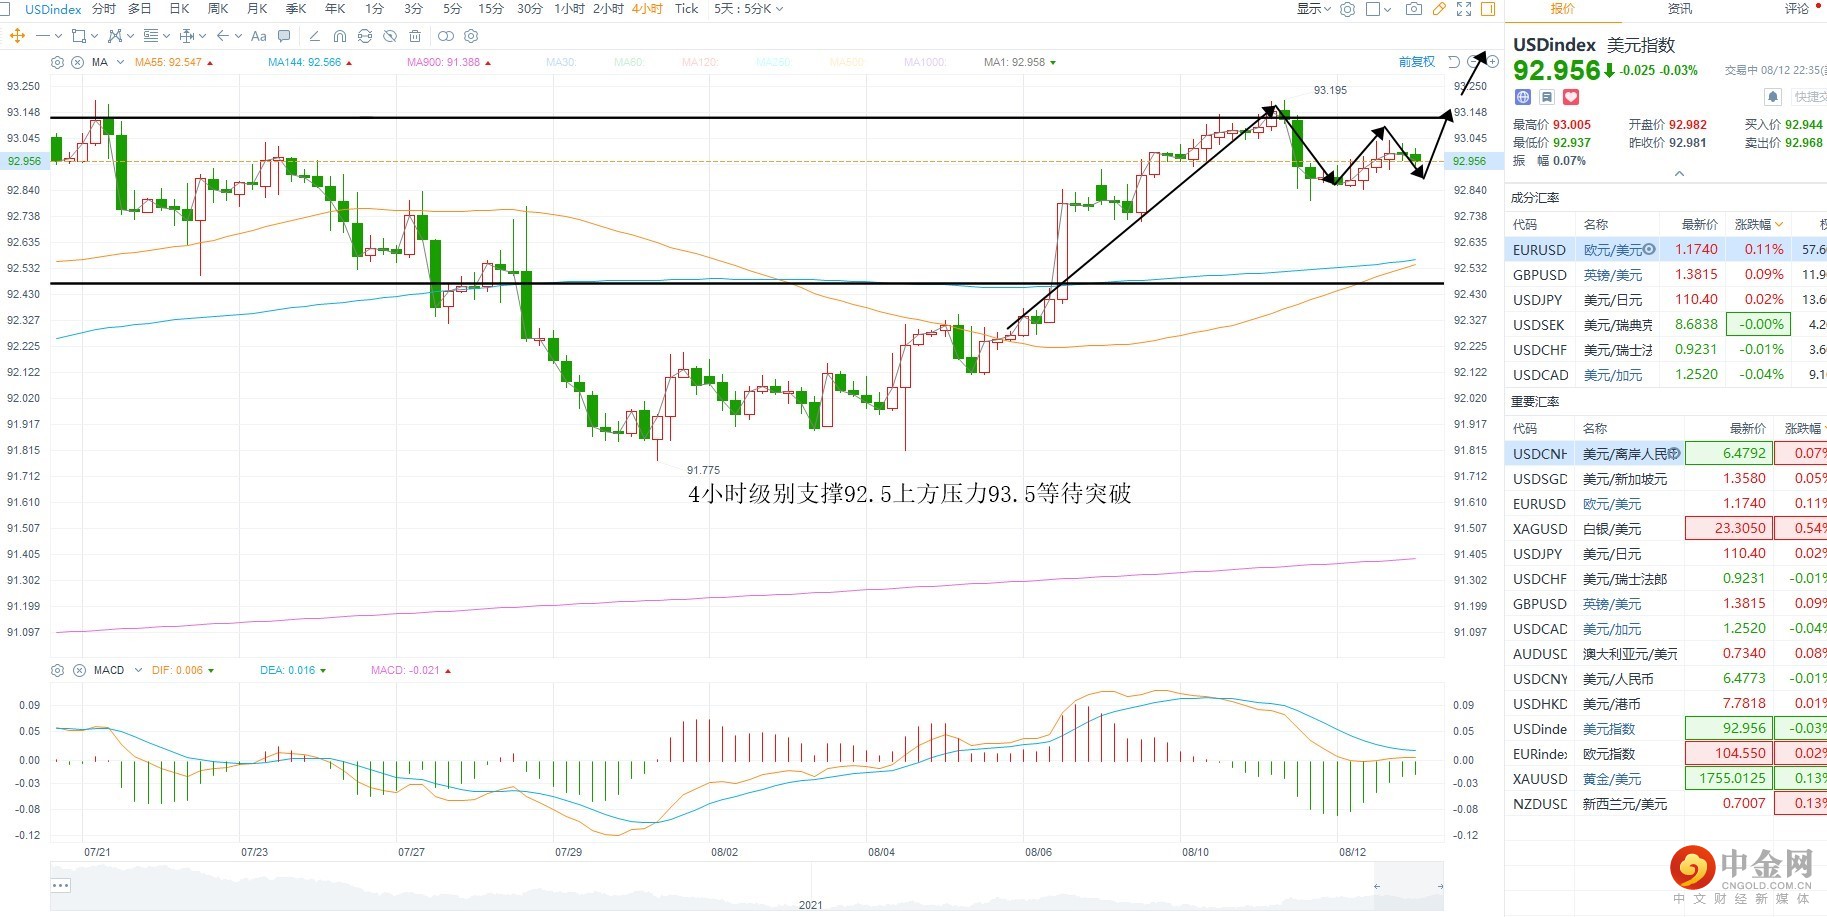
Task: Open MACD indicator settings gear
Action: [x=57, y=670]
